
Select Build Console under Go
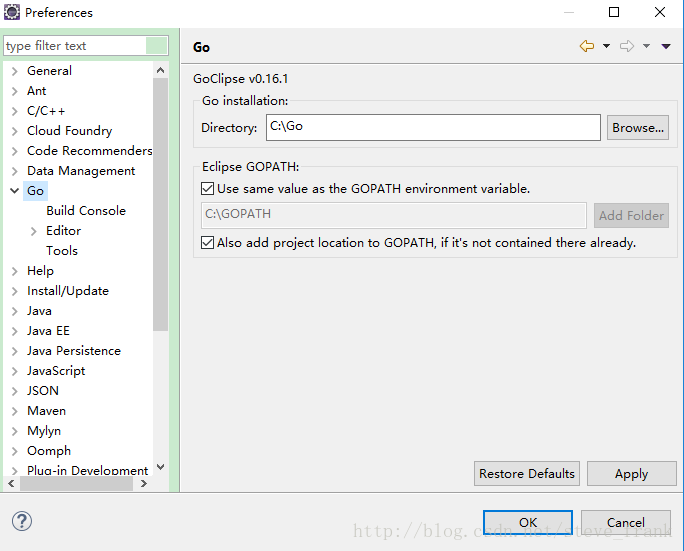point(86,211)
